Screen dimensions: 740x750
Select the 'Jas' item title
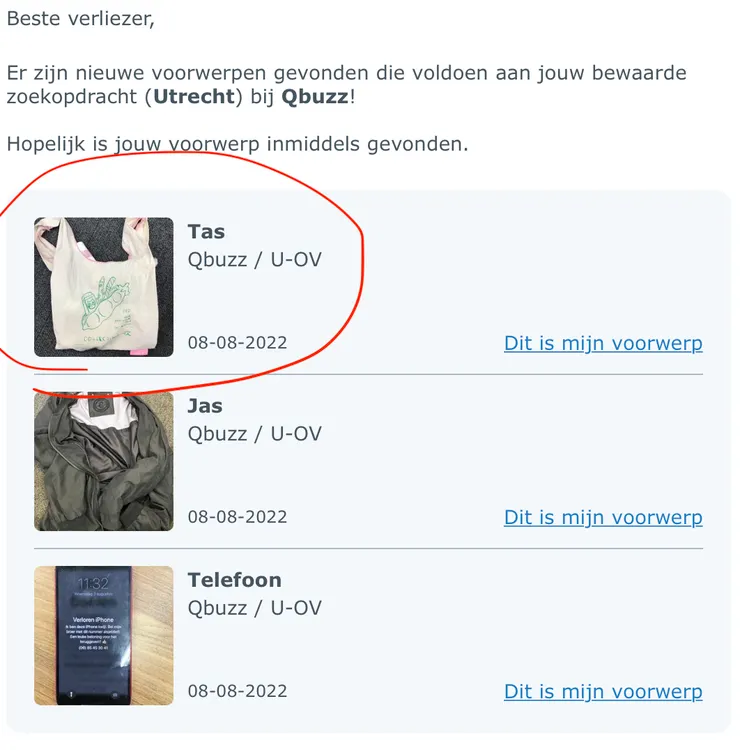point(205,406)
